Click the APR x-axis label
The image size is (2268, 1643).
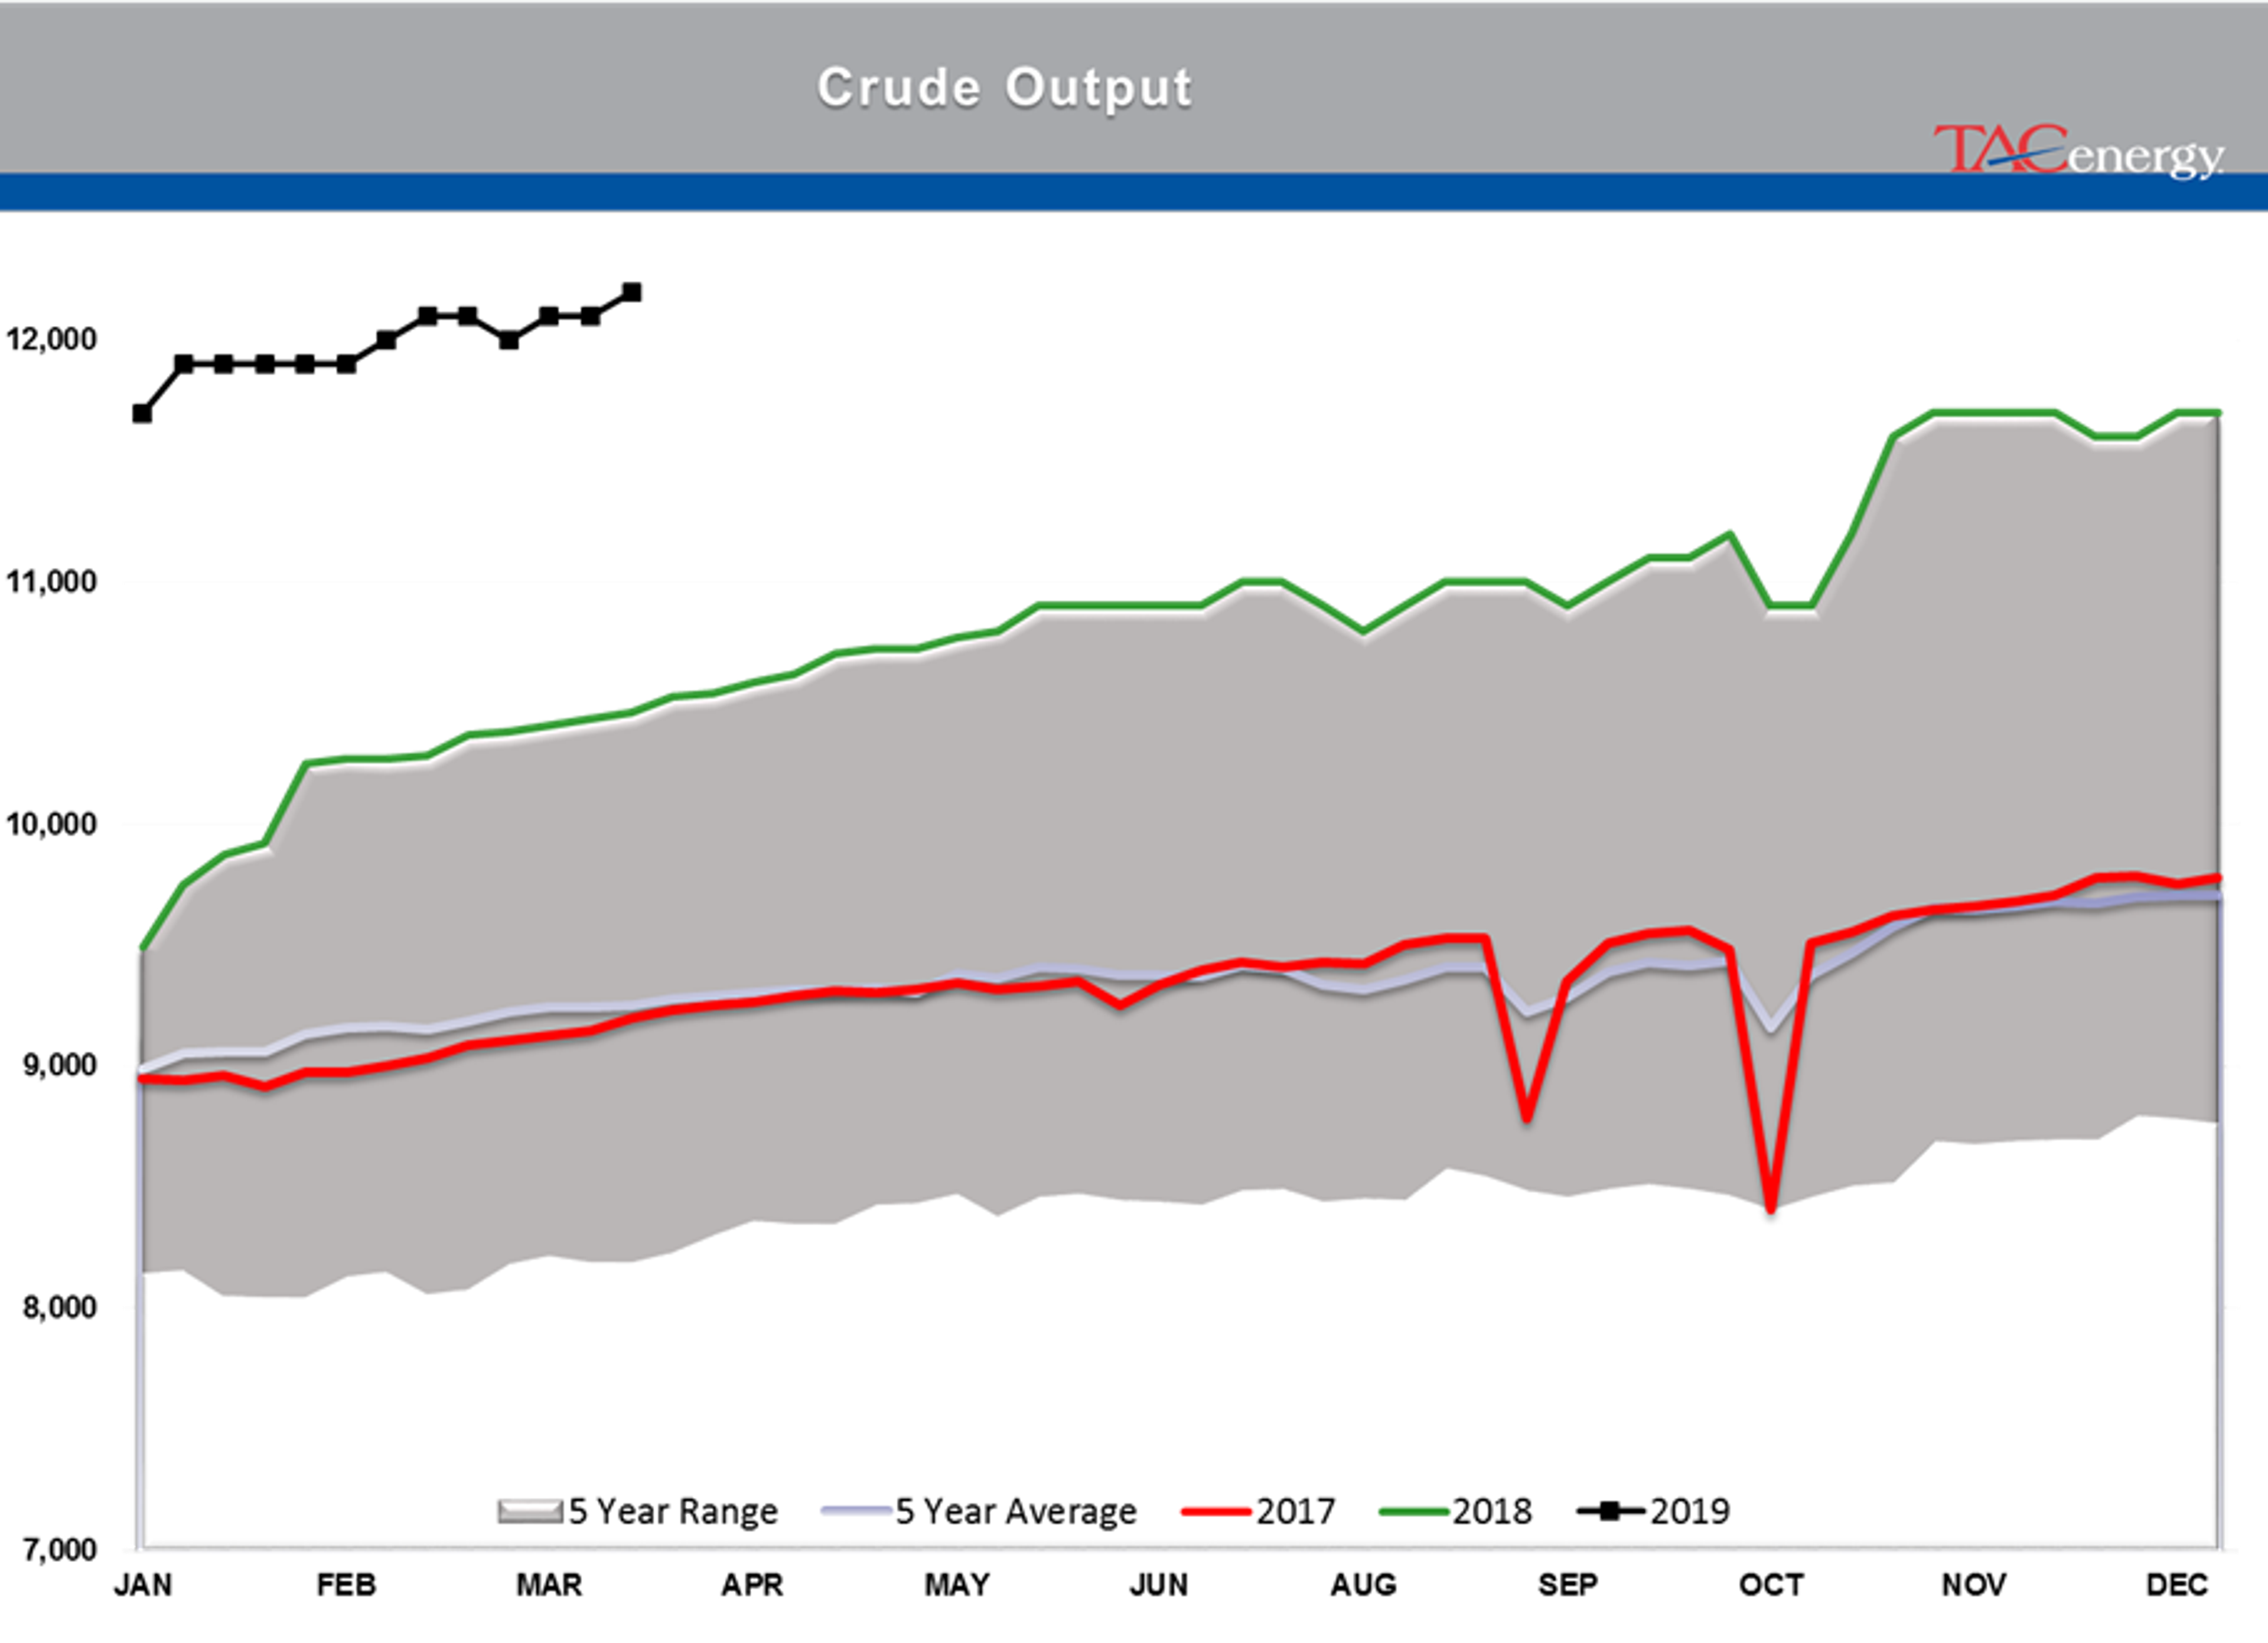[x=752, y=1585]
